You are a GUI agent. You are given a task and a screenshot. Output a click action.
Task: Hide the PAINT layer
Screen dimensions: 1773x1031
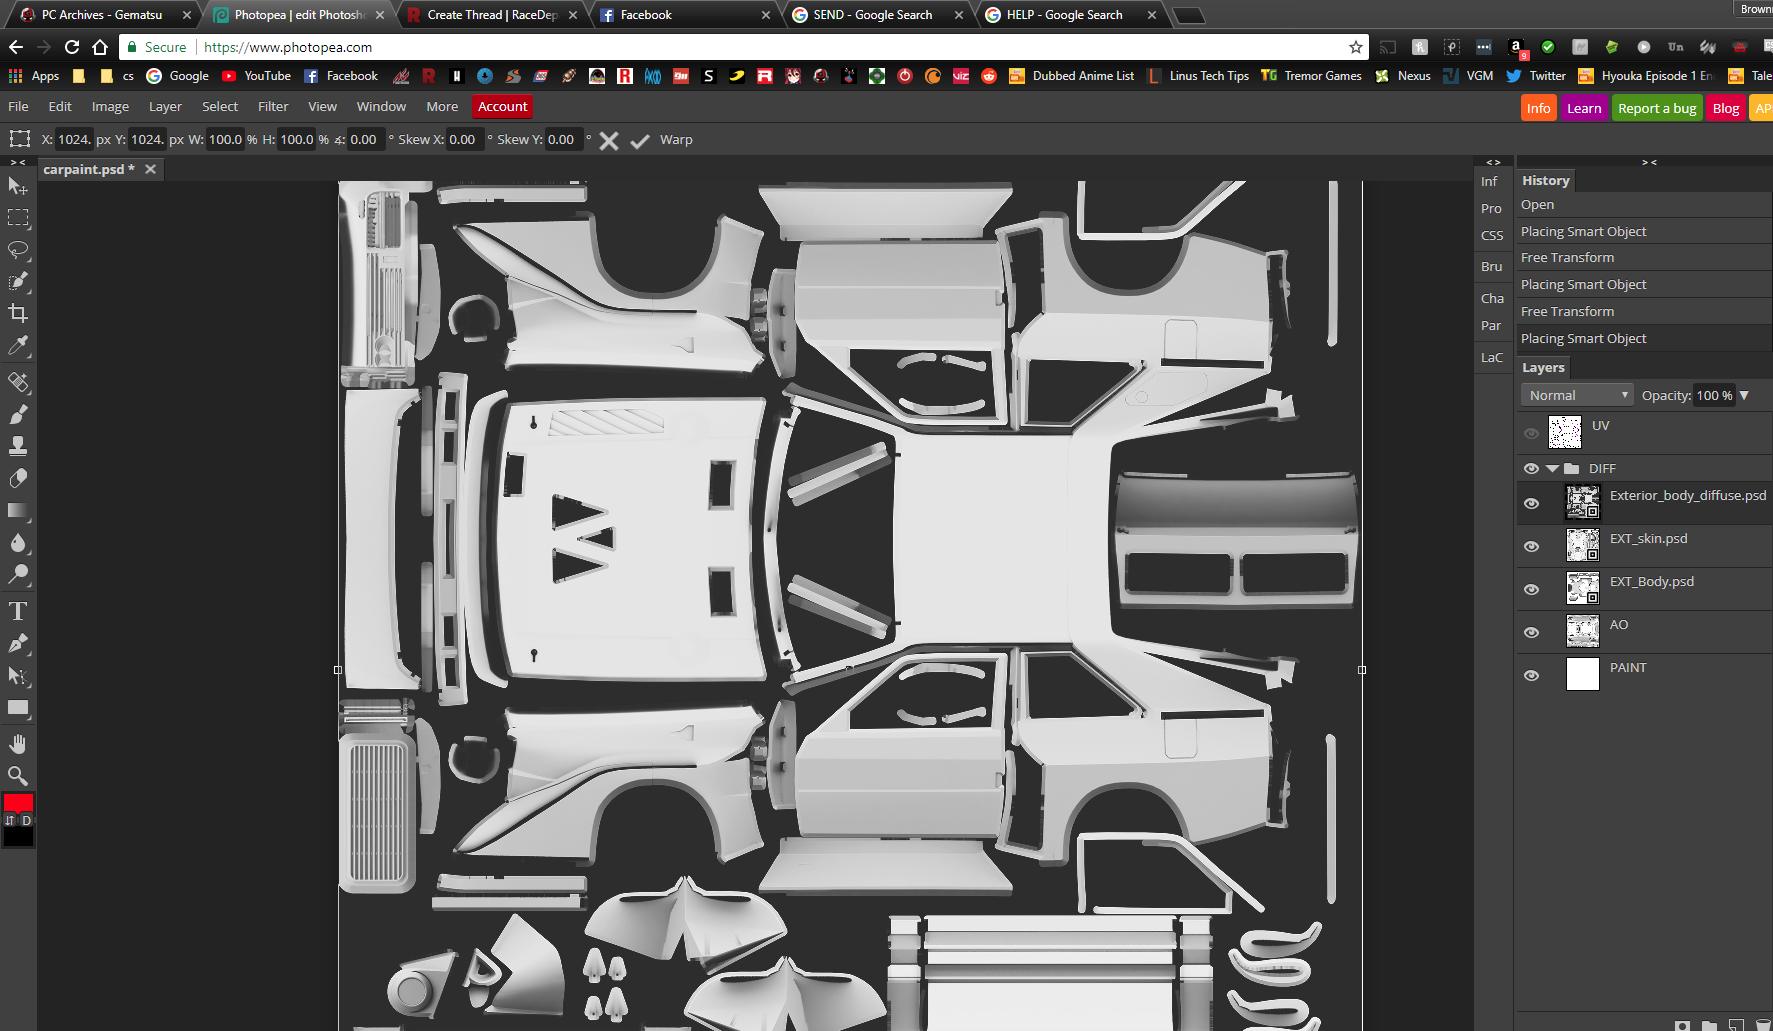click(1531, 675)
